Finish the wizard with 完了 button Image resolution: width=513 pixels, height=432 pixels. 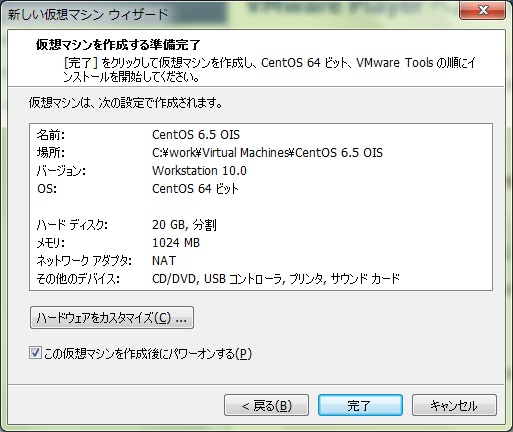(x=360, y=405)
